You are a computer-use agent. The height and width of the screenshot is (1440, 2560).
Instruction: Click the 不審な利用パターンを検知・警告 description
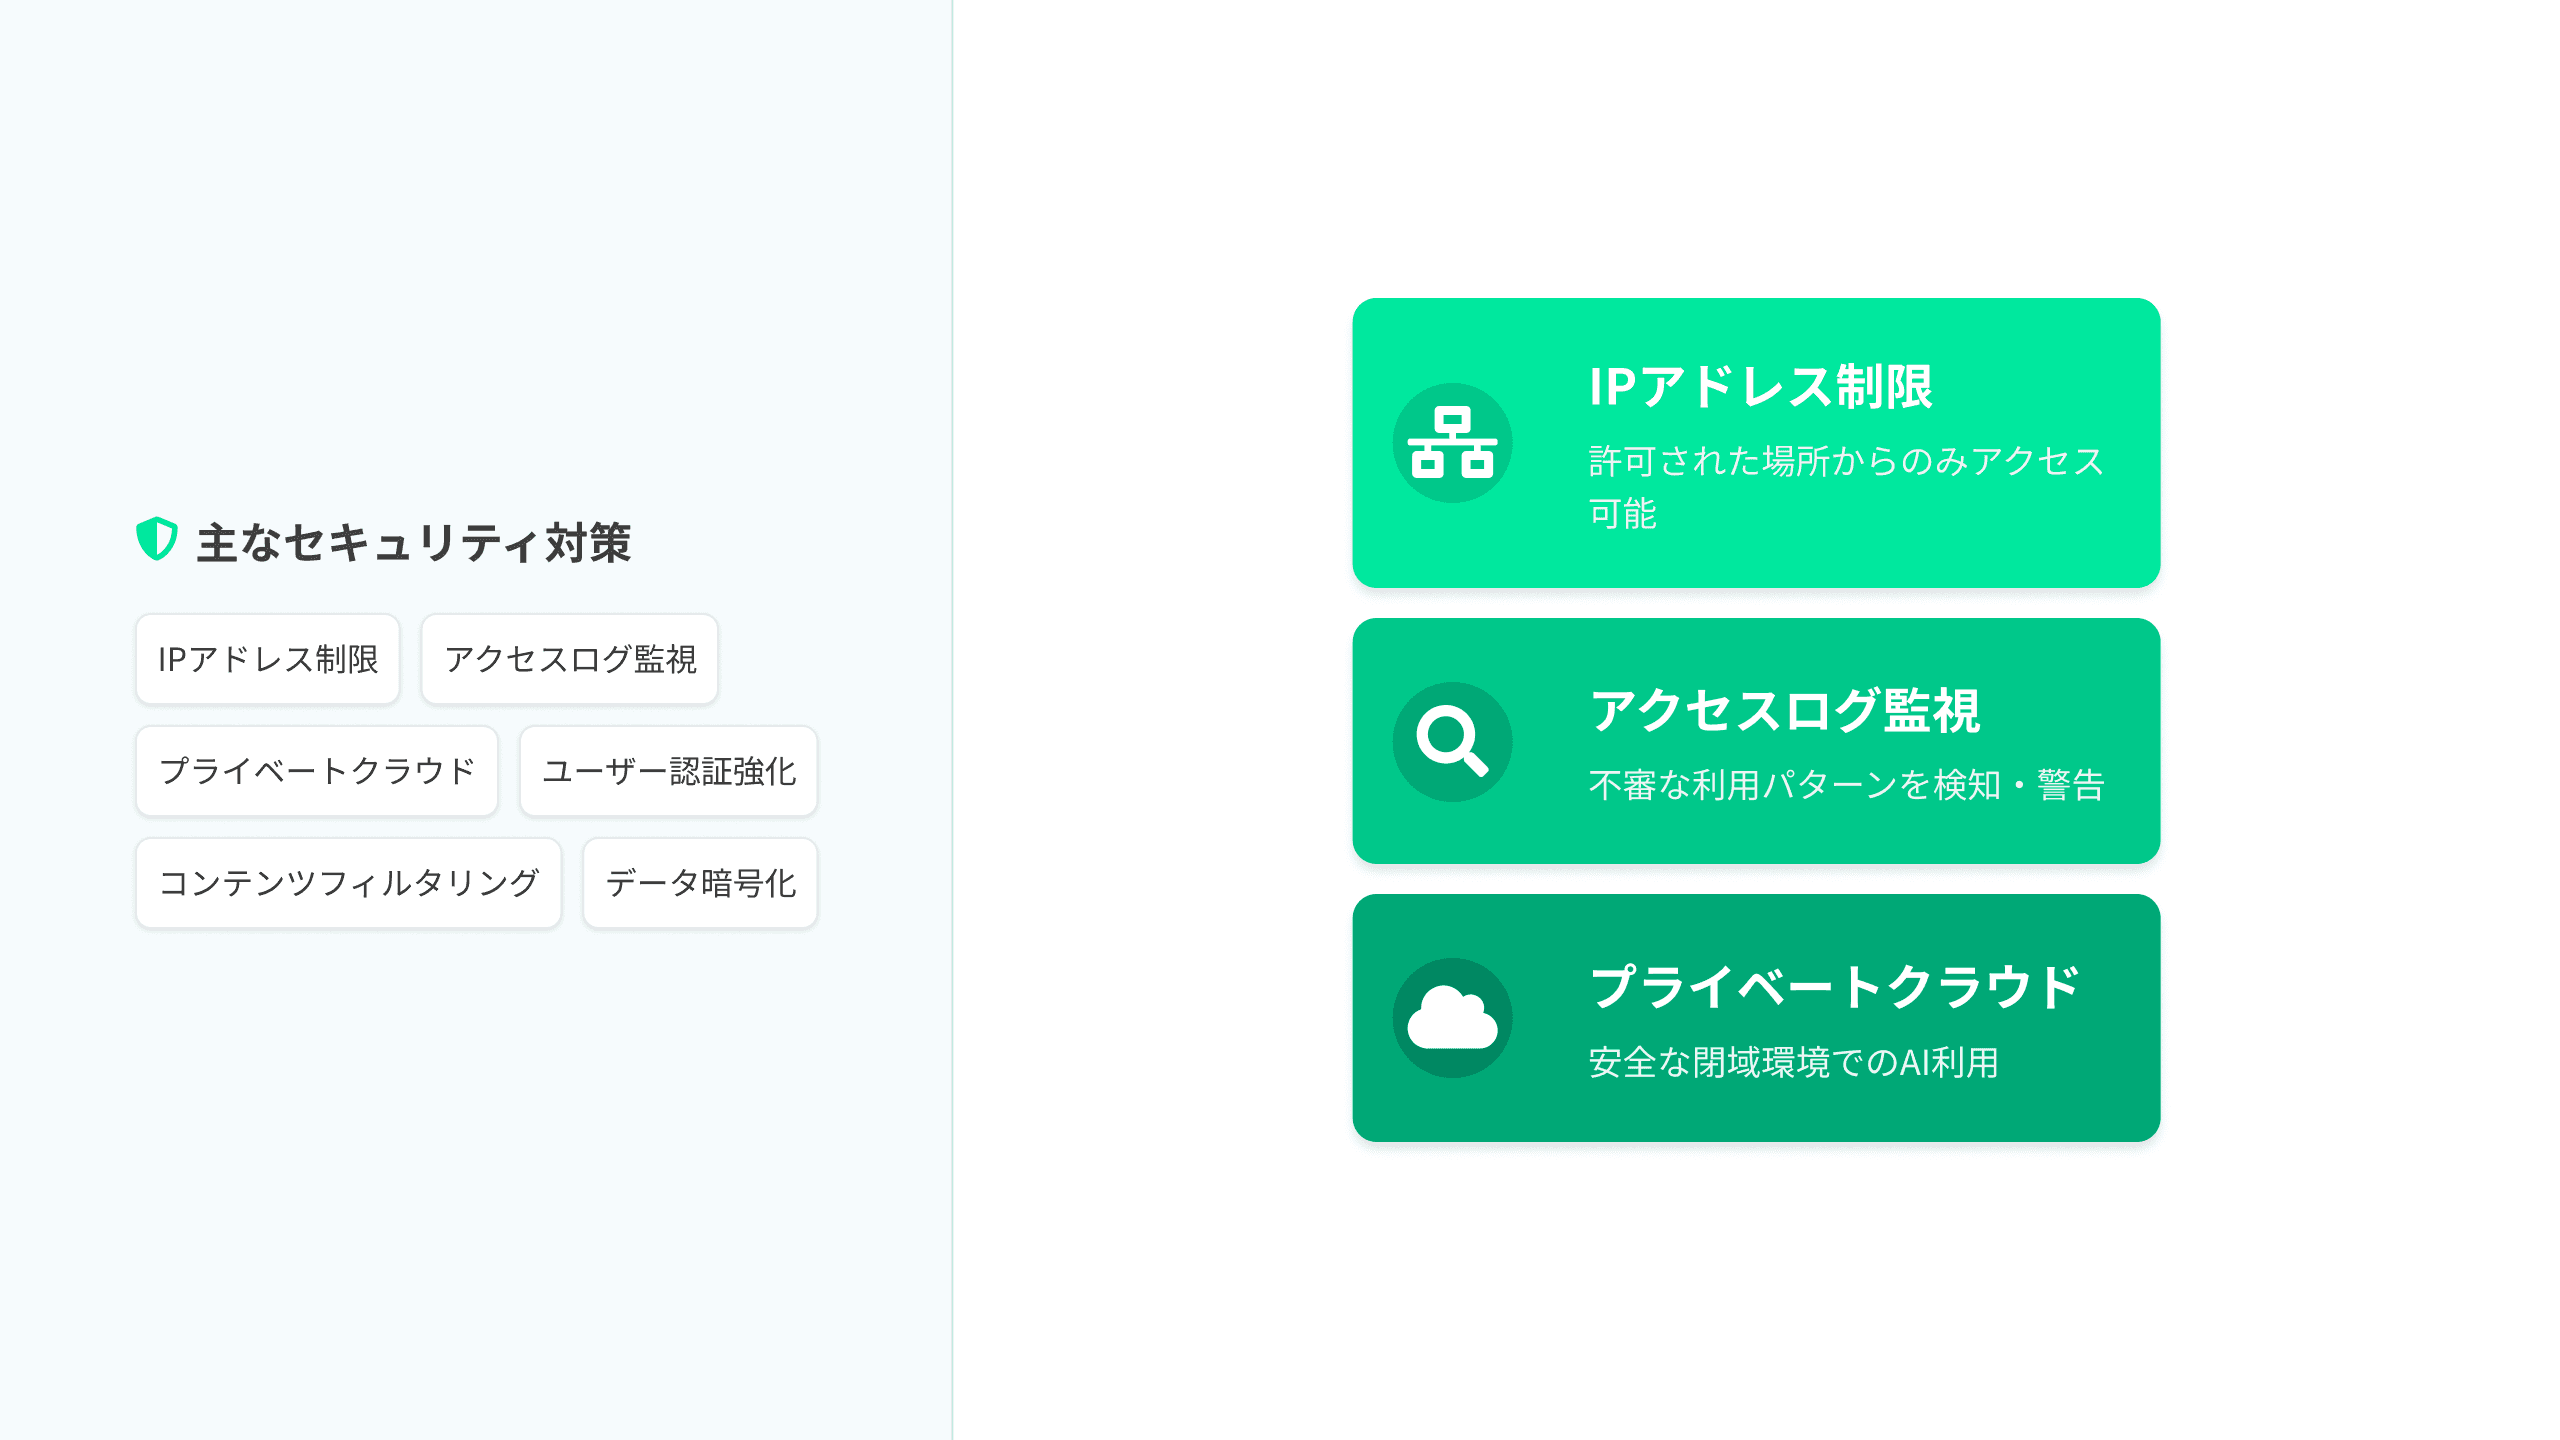(1846, 785)
